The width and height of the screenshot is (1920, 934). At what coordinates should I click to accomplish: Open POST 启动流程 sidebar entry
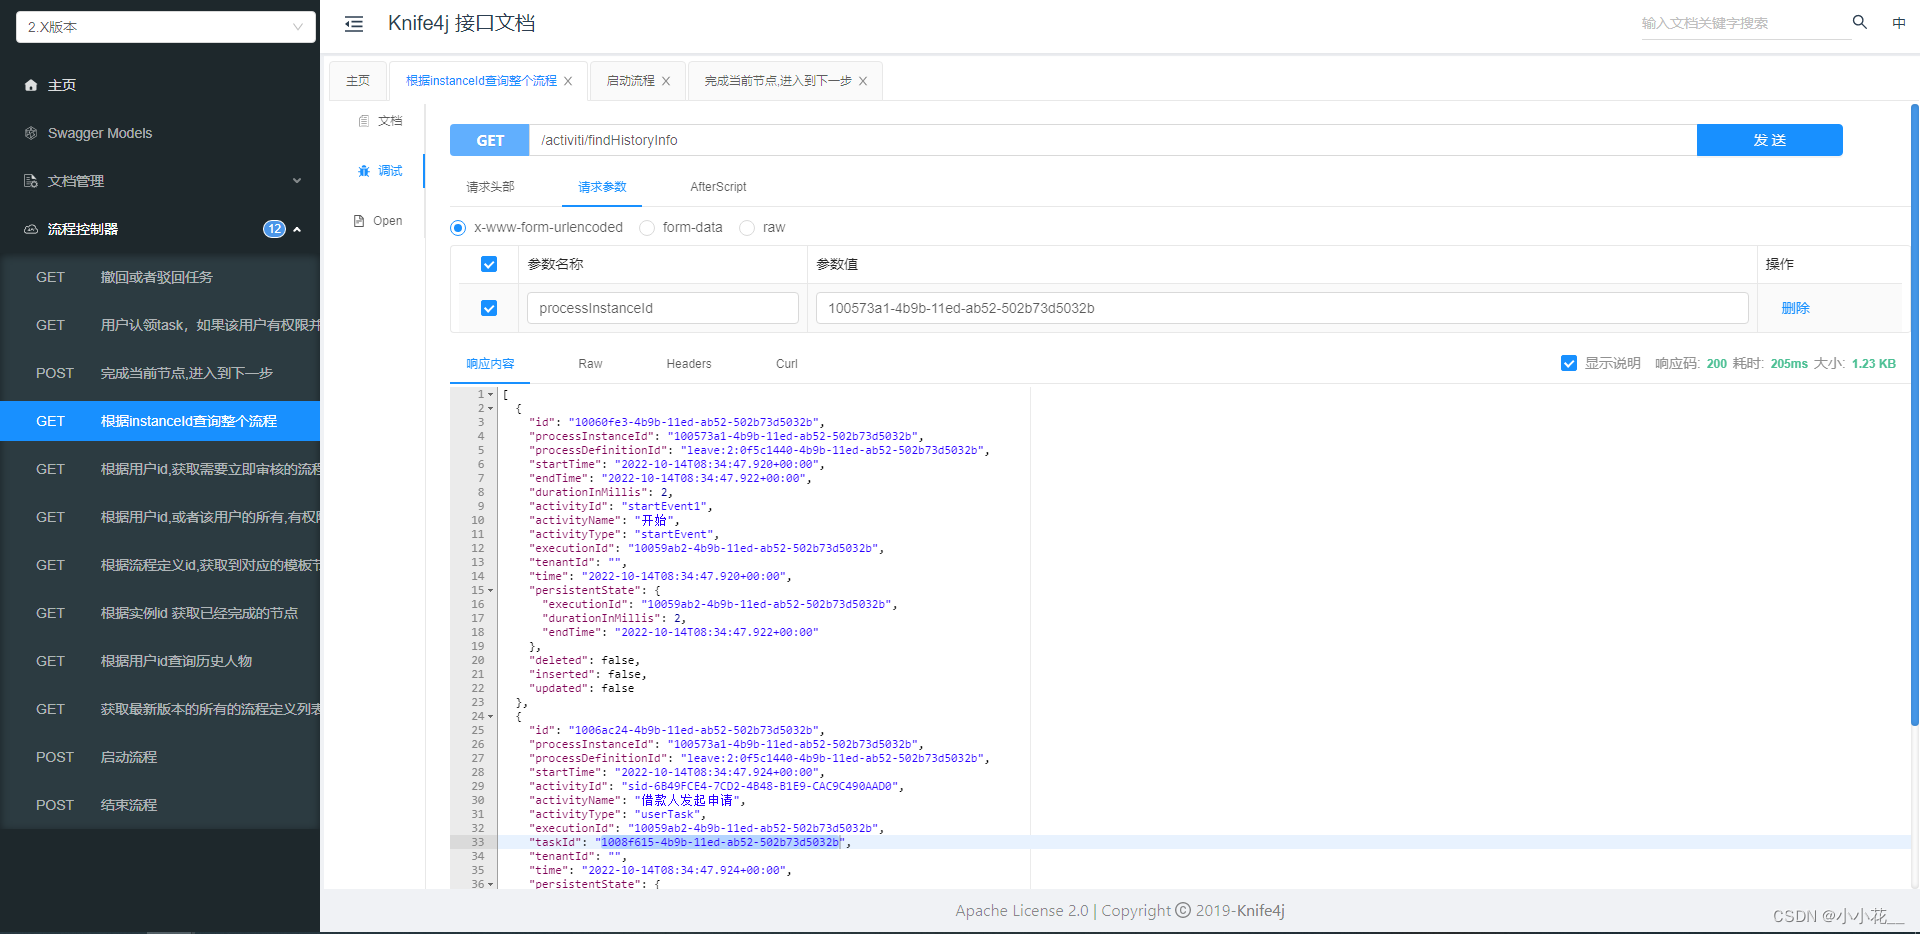point(160,757)
